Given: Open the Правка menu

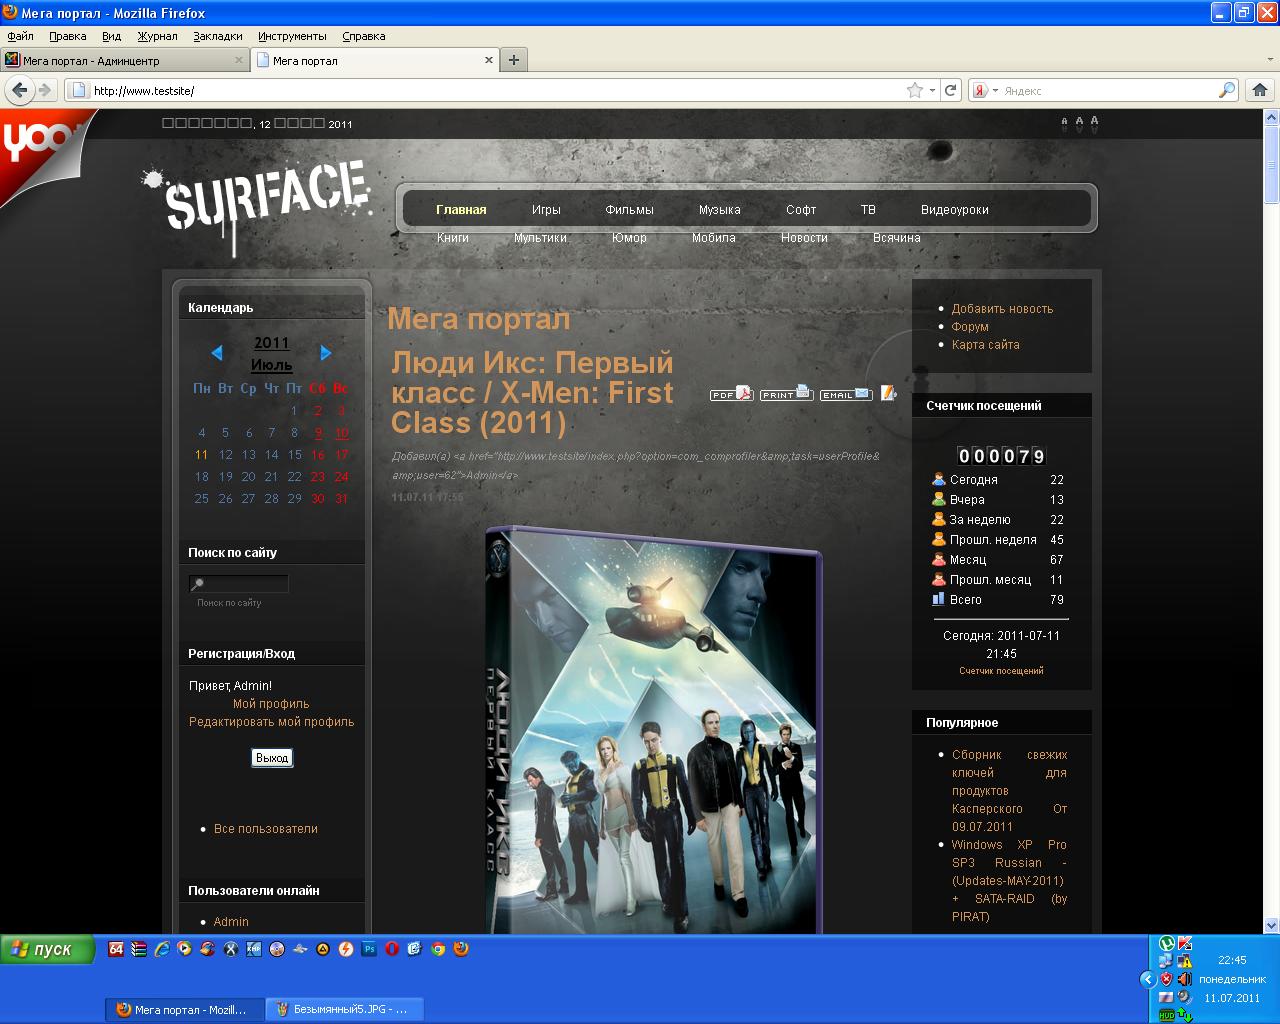Looking at the screenshot, I should [68, 36].
